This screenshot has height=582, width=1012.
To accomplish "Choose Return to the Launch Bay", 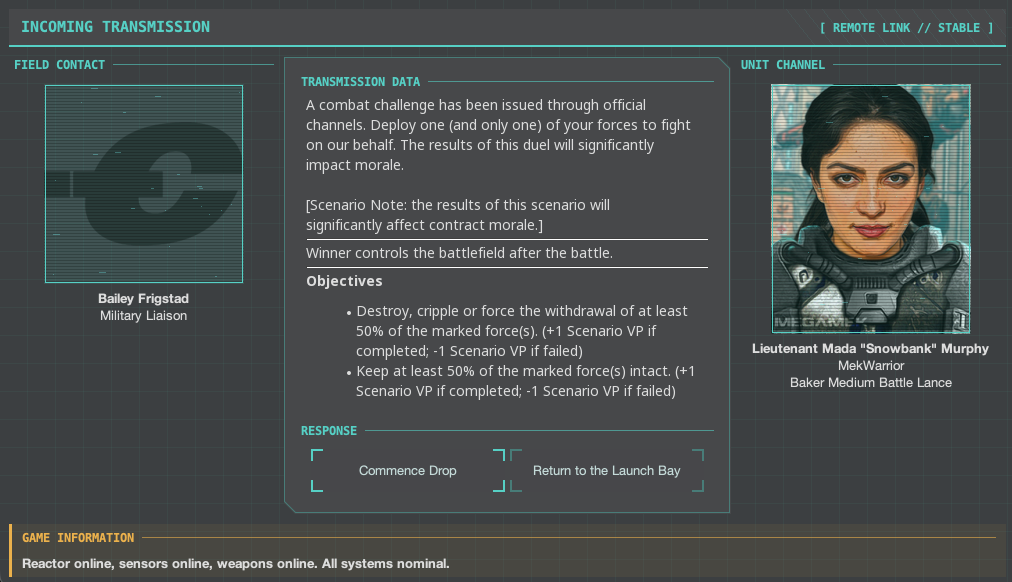I will point(607,470).
